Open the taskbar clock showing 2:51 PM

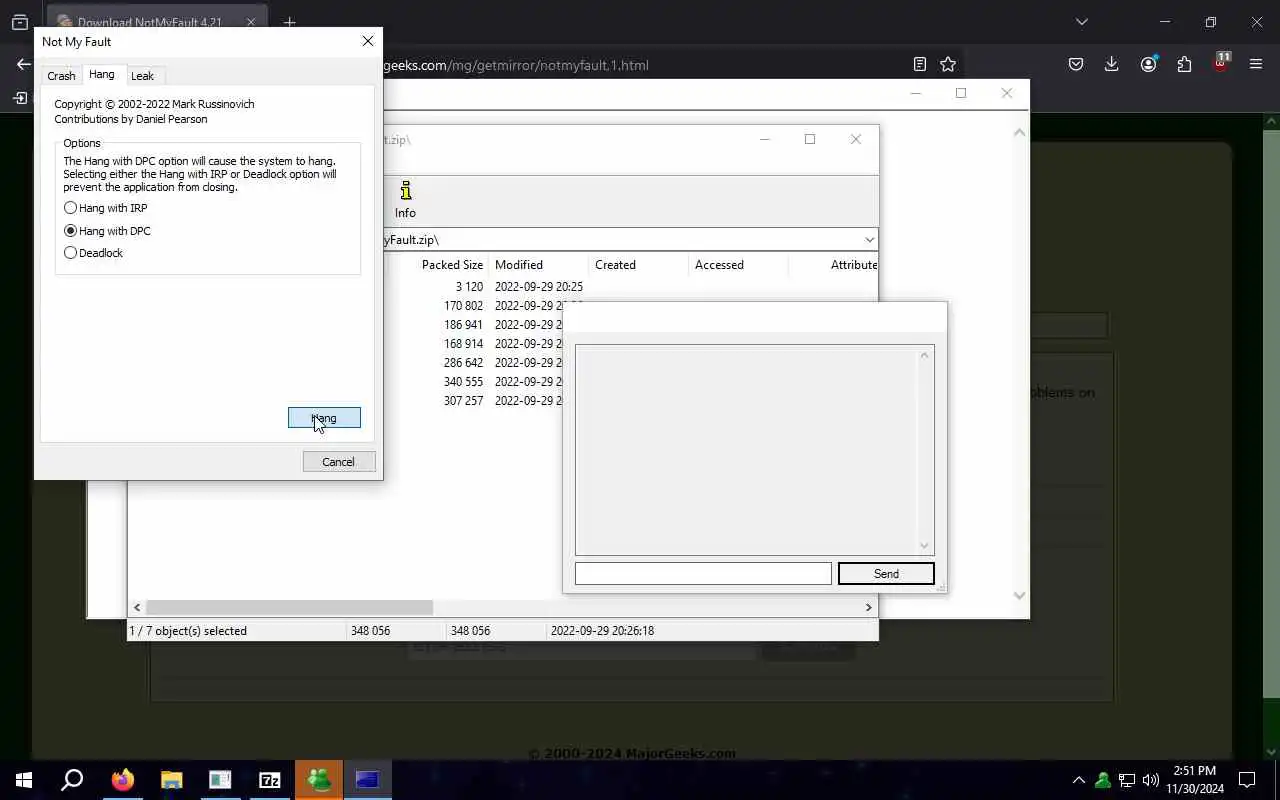(x=1195, y=780)
